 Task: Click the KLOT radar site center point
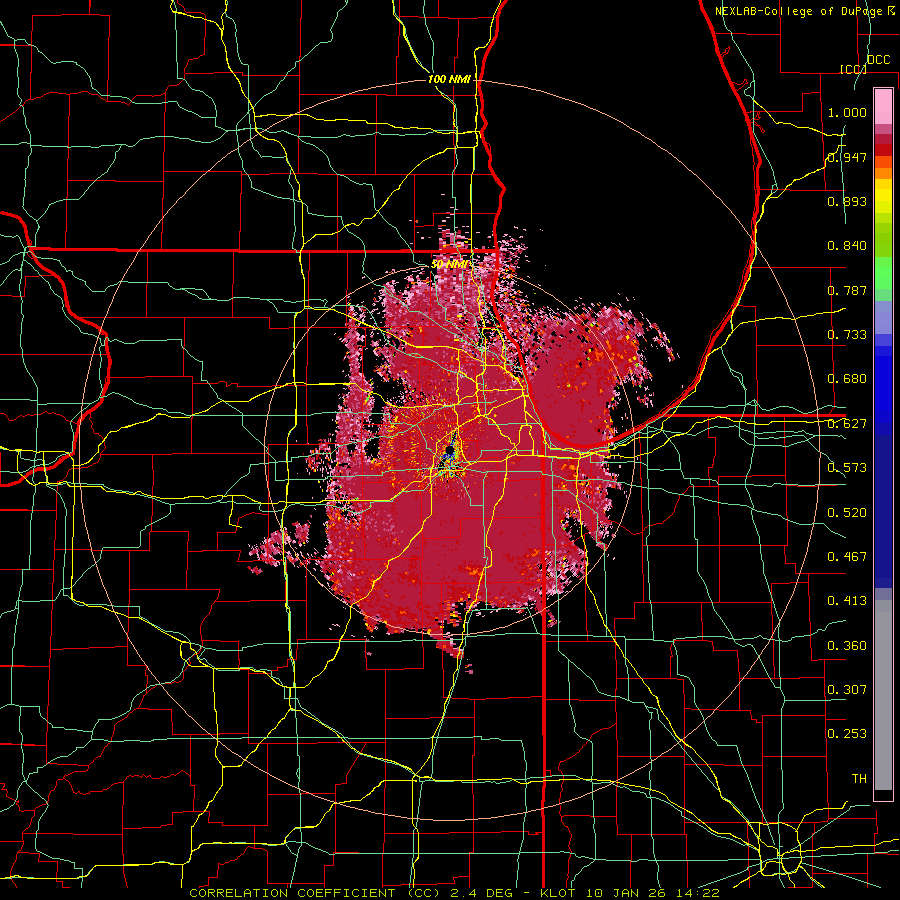(x=449, y=450)
